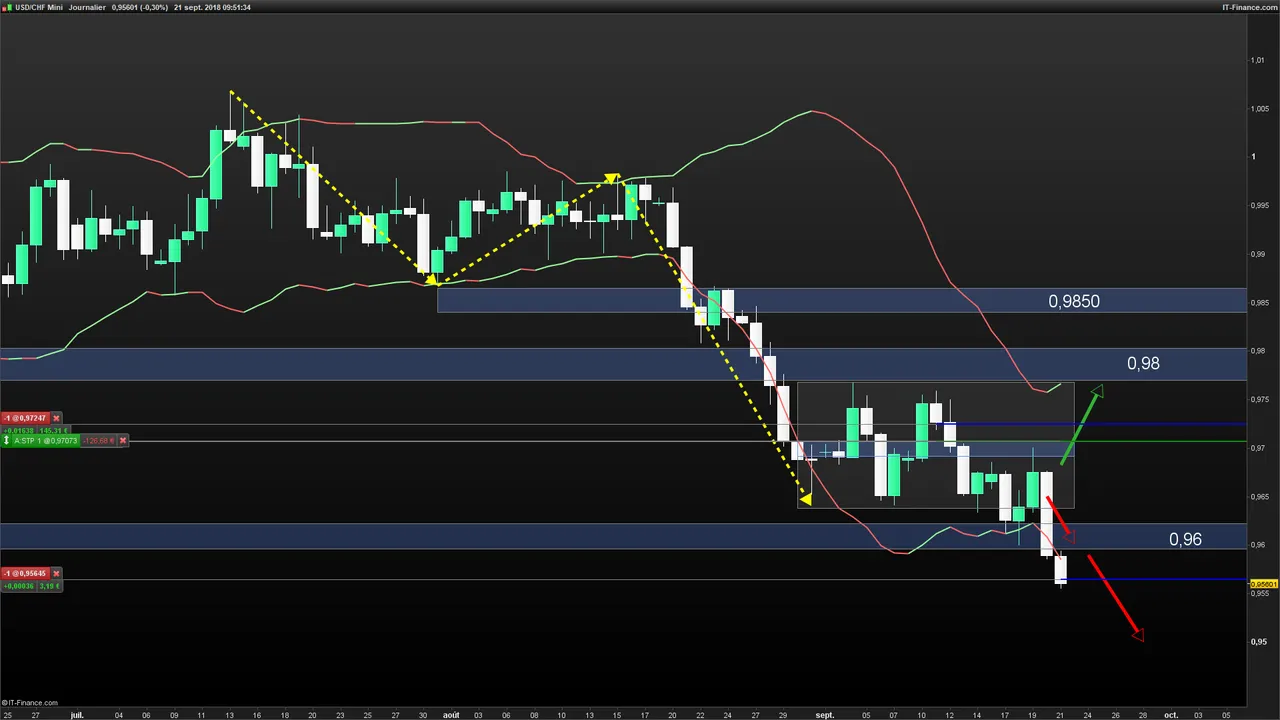Screen dimensions: 1280x720
Task: Cancel the -1 @0,97247 position with its X
Action: click(x=56, y=418)
